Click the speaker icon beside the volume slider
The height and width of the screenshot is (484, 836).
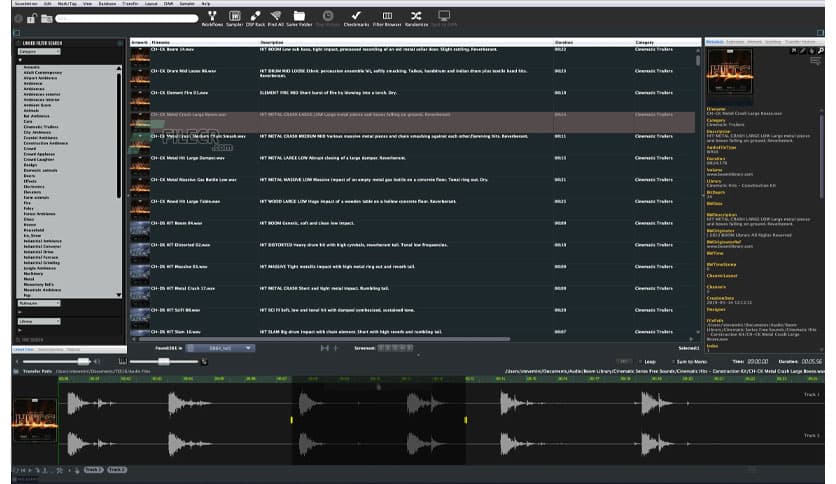97,361
